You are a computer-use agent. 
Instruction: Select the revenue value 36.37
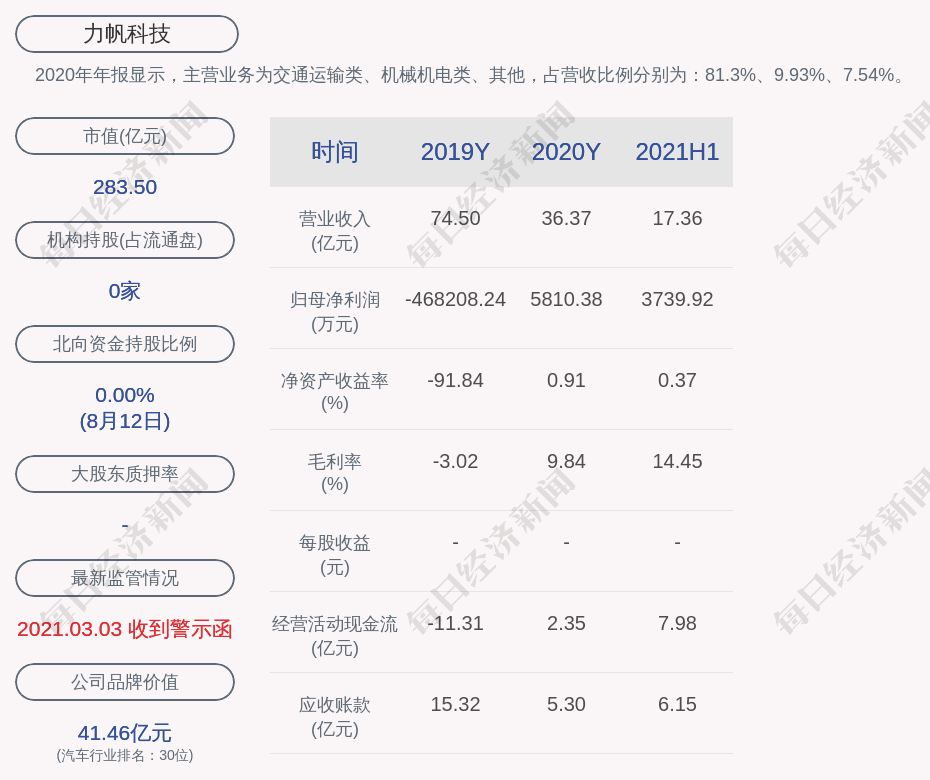pos(566,218)
